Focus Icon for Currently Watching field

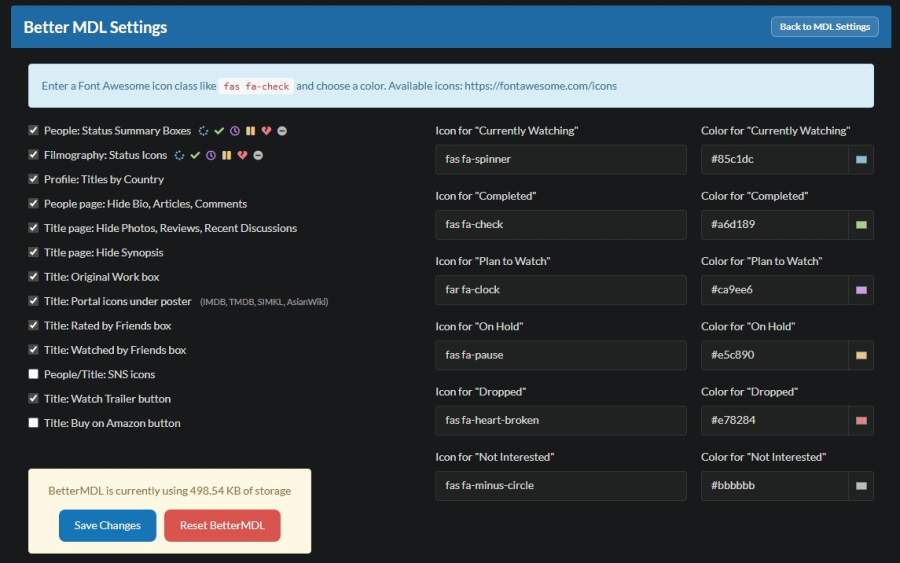pos(561,160)
